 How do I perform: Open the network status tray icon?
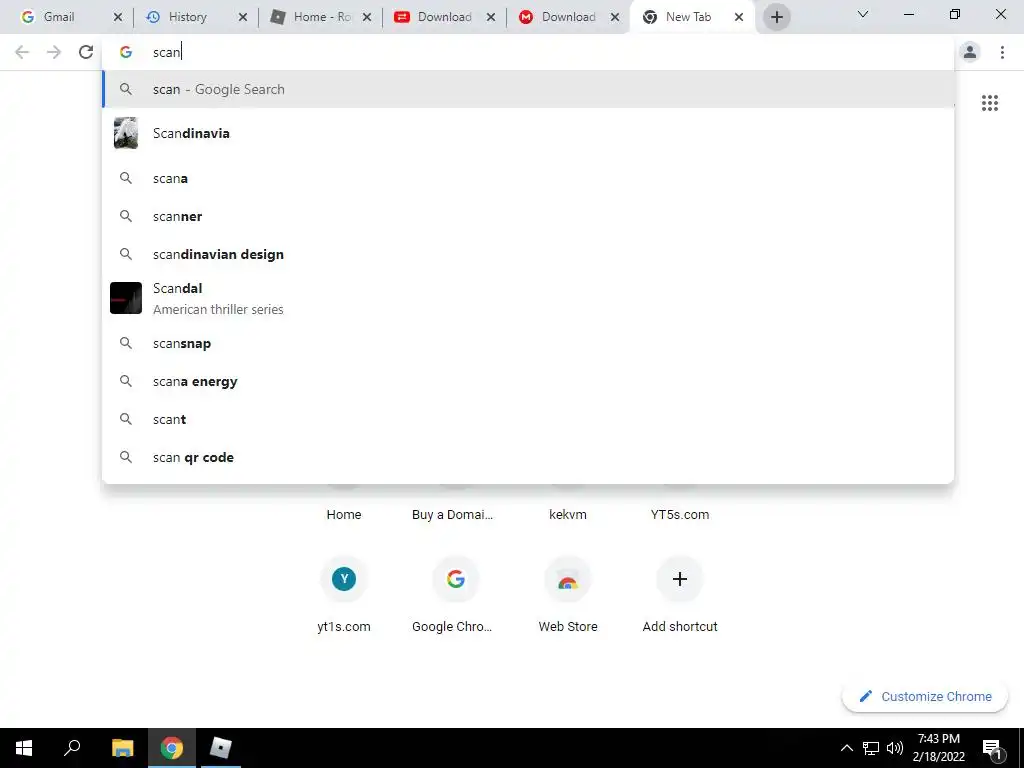point(871,748)
